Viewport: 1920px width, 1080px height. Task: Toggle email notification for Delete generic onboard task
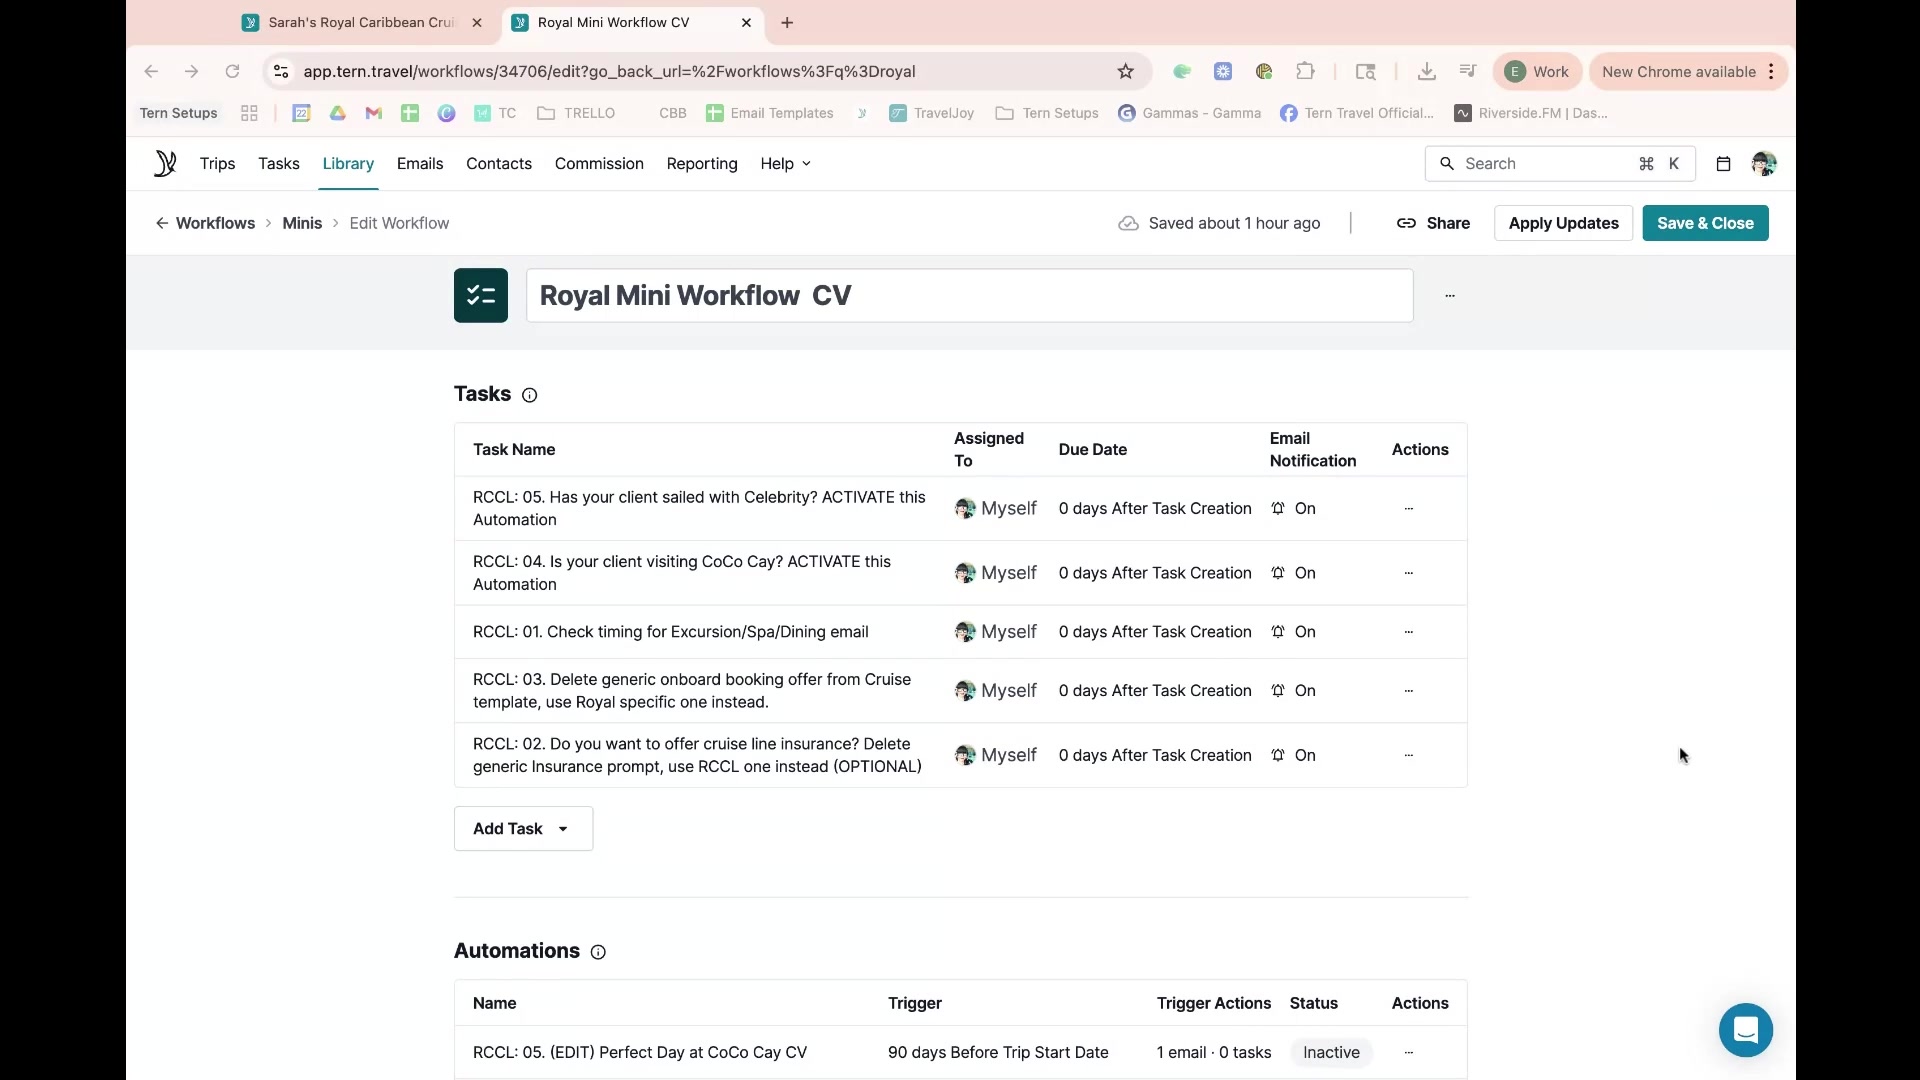coord(1293,691)
